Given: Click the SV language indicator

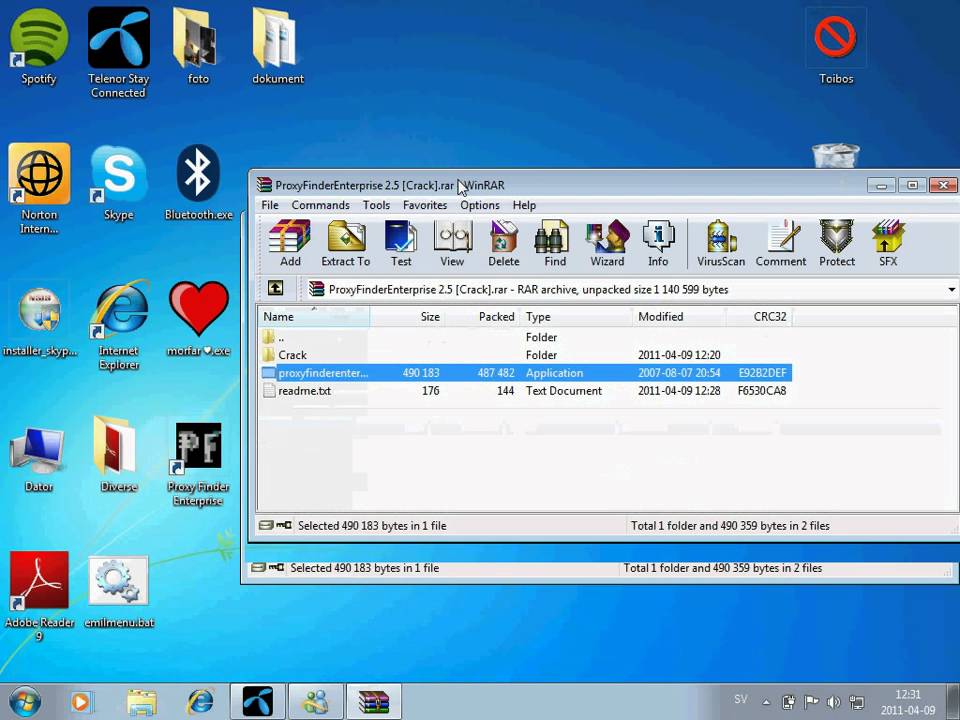Looking at the screenshot, I should [741, 699].
